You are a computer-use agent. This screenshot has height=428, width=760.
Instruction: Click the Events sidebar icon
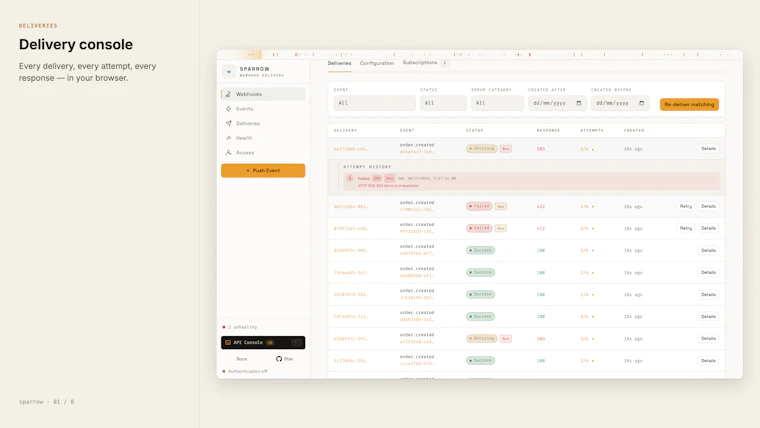point(228,109)
